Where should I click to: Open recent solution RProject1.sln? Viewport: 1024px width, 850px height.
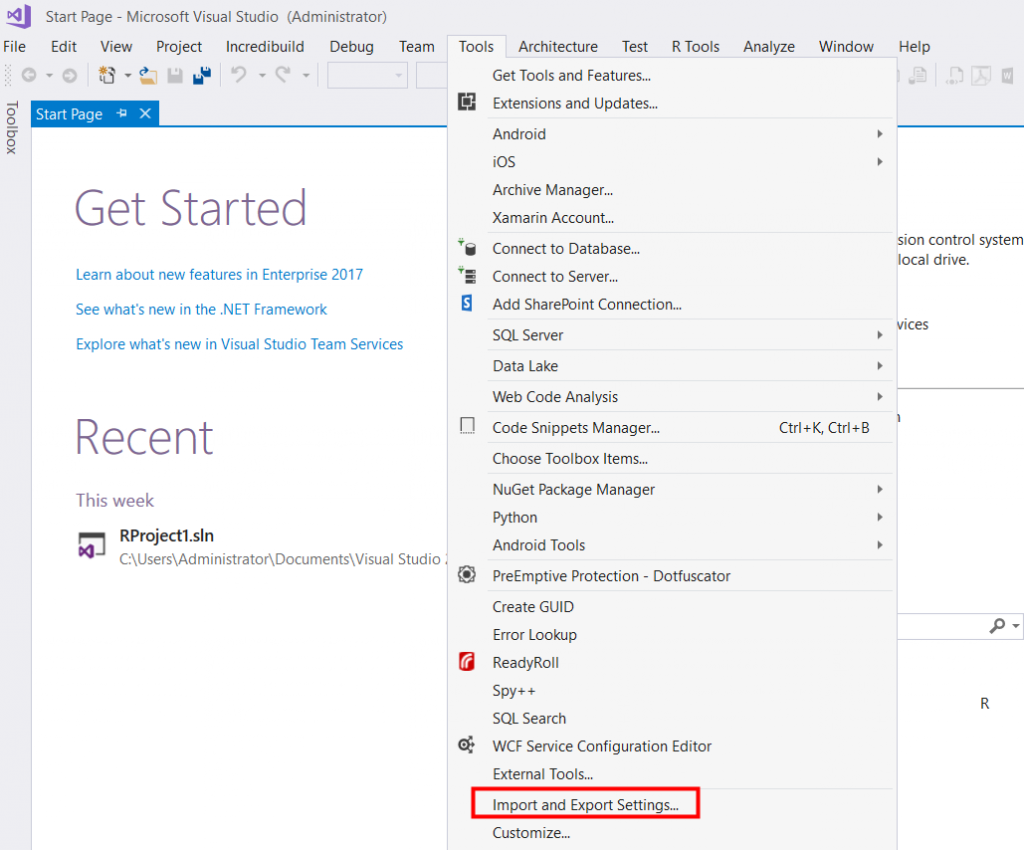(167, 535)
